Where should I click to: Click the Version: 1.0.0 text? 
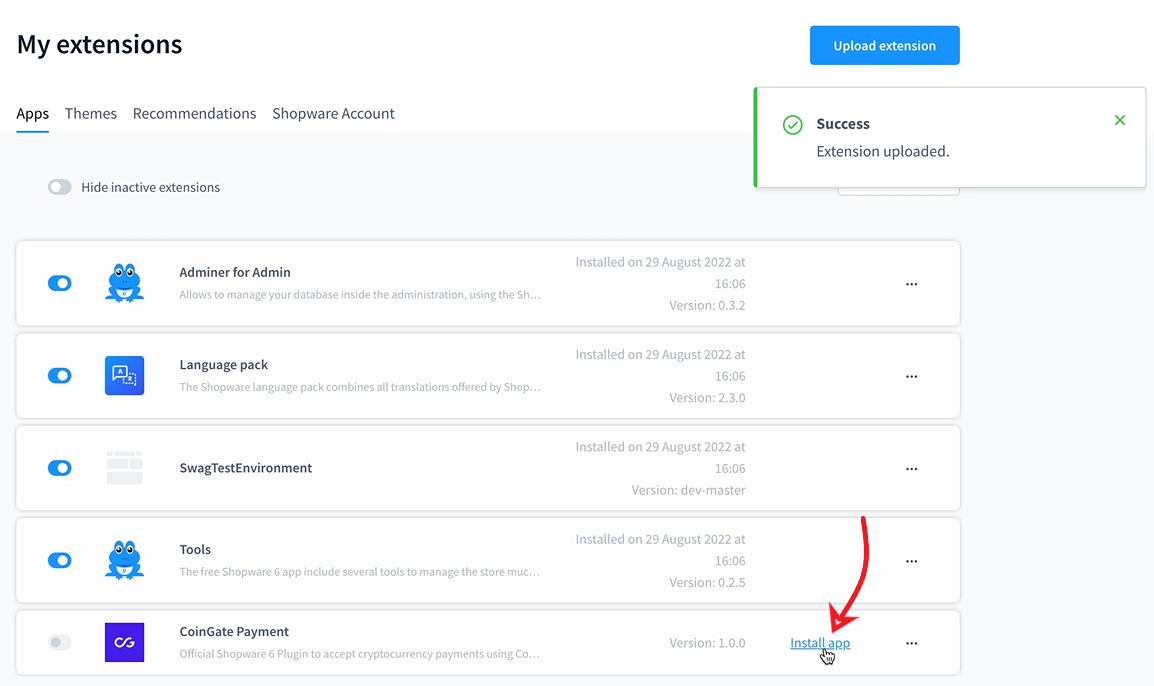707,643
